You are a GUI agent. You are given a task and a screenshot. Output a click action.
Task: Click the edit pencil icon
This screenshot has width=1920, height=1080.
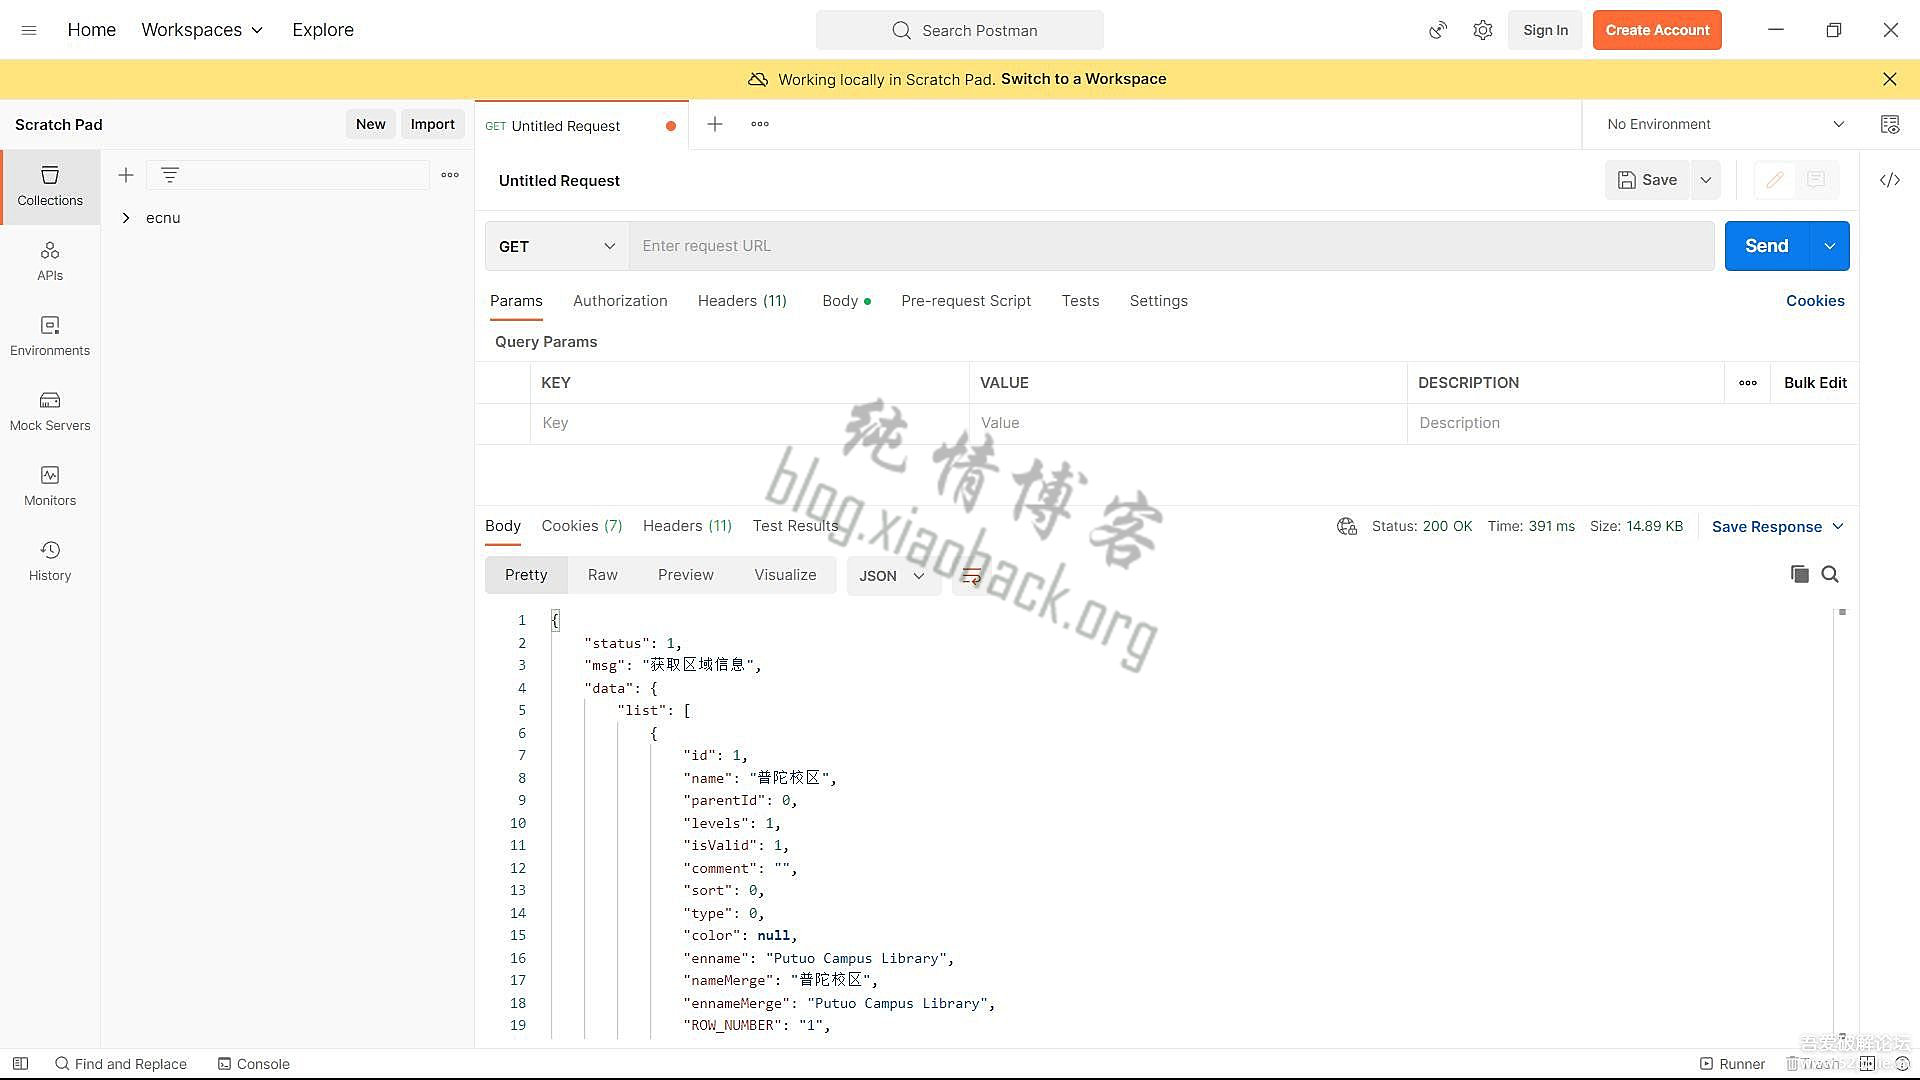click(x=1775, y=180)
